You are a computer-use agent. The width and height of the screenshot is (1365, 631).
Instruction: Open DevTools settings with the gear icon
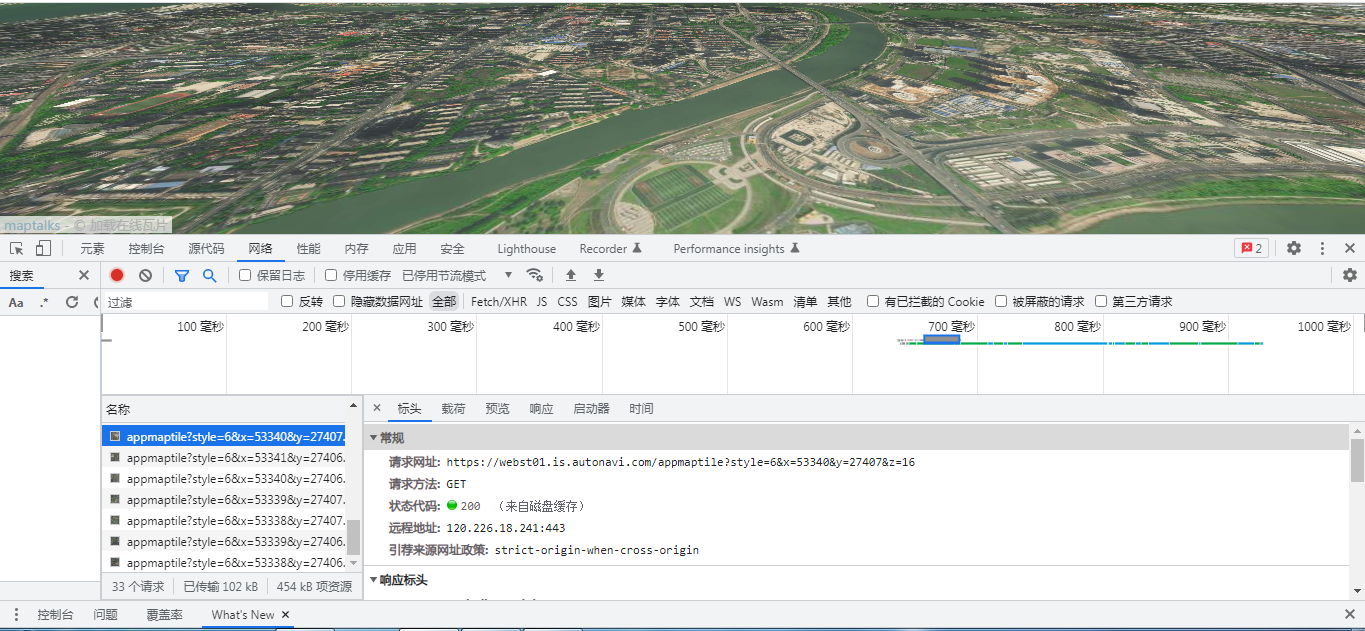(x=1293, y=248)
